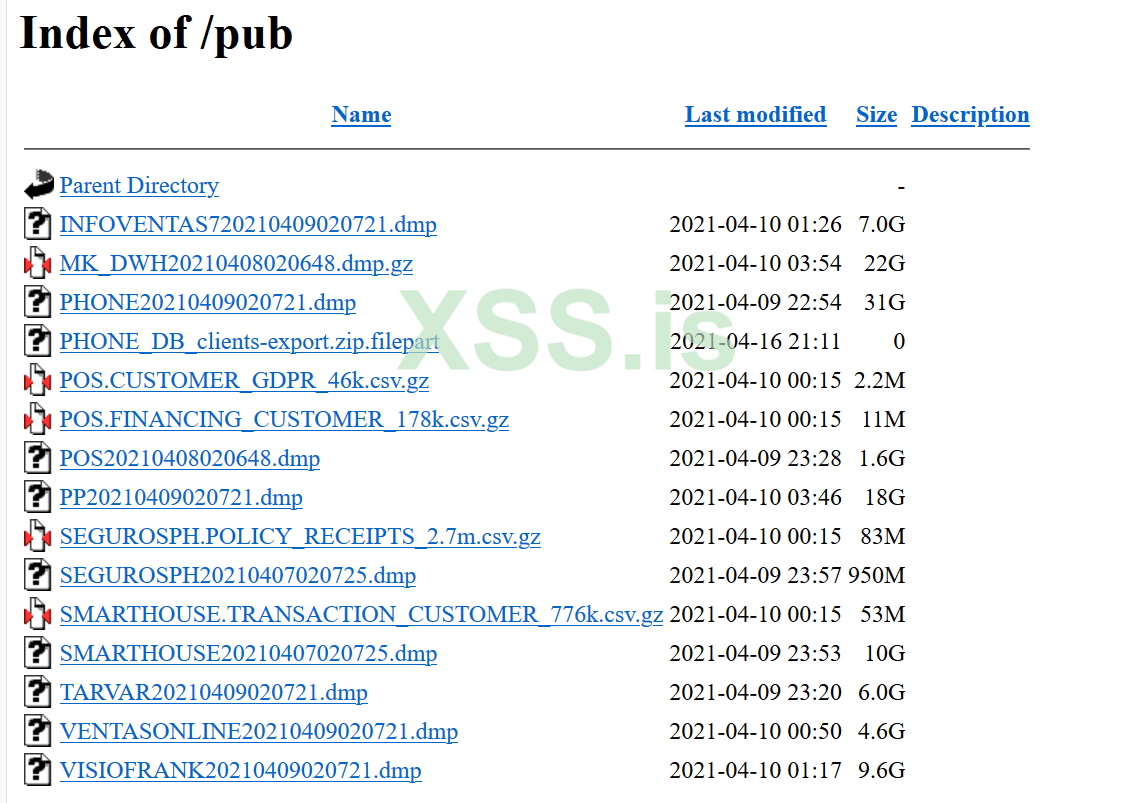This screenshot has width=1131, height=803.
Task: Click size value '7.0G' of INFOVENTAS dump
Action: click(x=881, y=224)
